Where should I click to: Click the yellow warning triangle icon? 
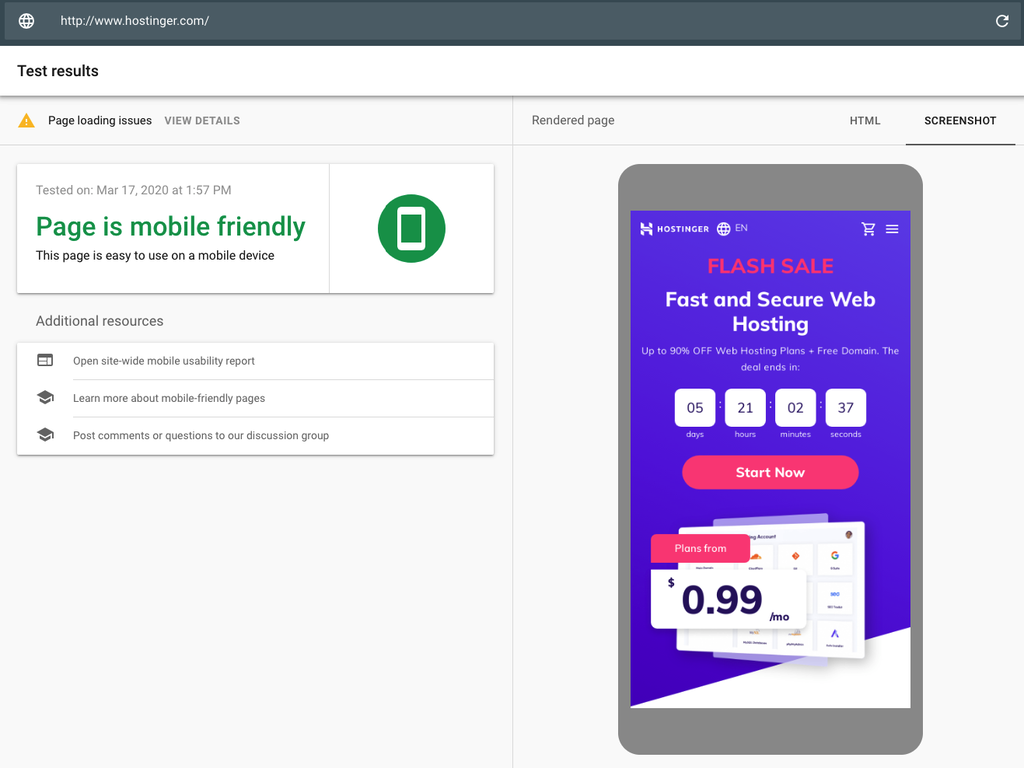pos(26,120)
